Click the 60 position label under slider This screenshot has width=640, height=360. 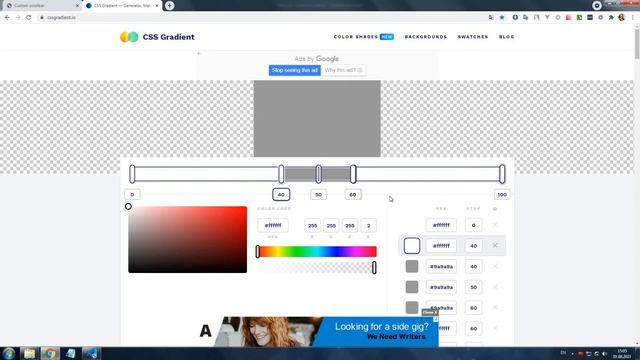click(353, 195)
